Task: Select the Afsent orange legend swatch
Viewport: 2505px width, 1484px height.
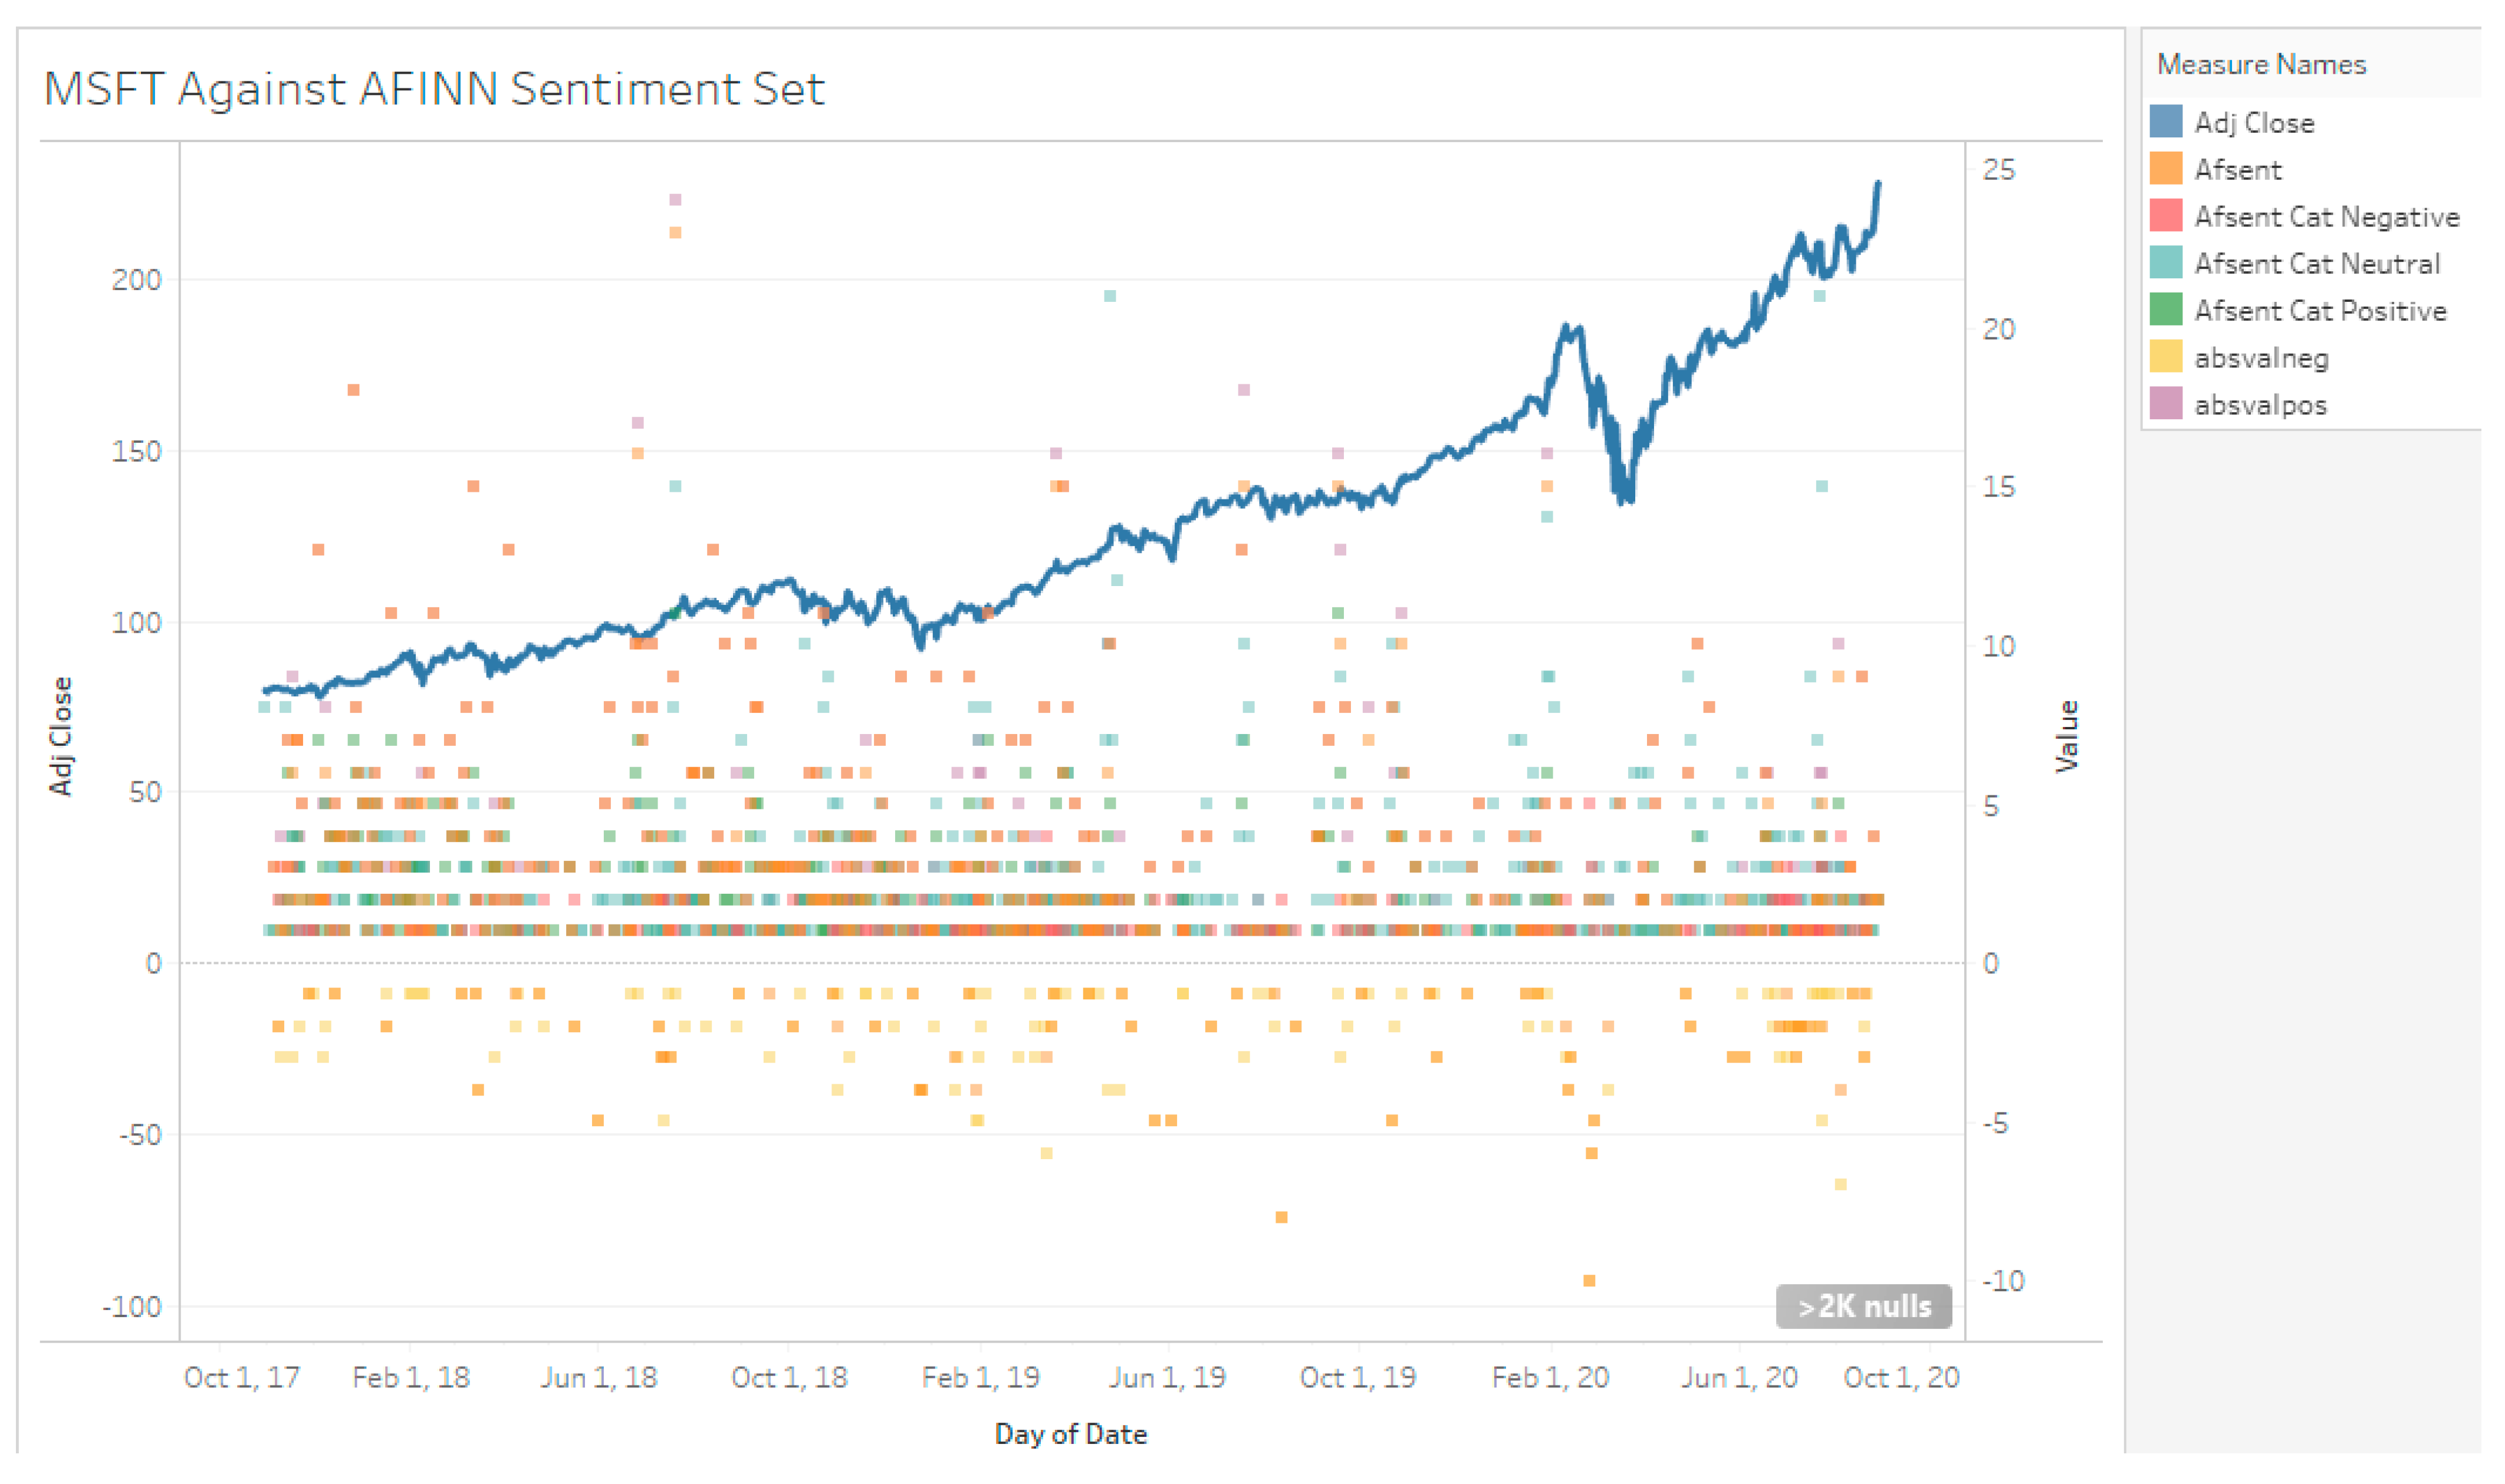Action: [x=2166, y=169]
